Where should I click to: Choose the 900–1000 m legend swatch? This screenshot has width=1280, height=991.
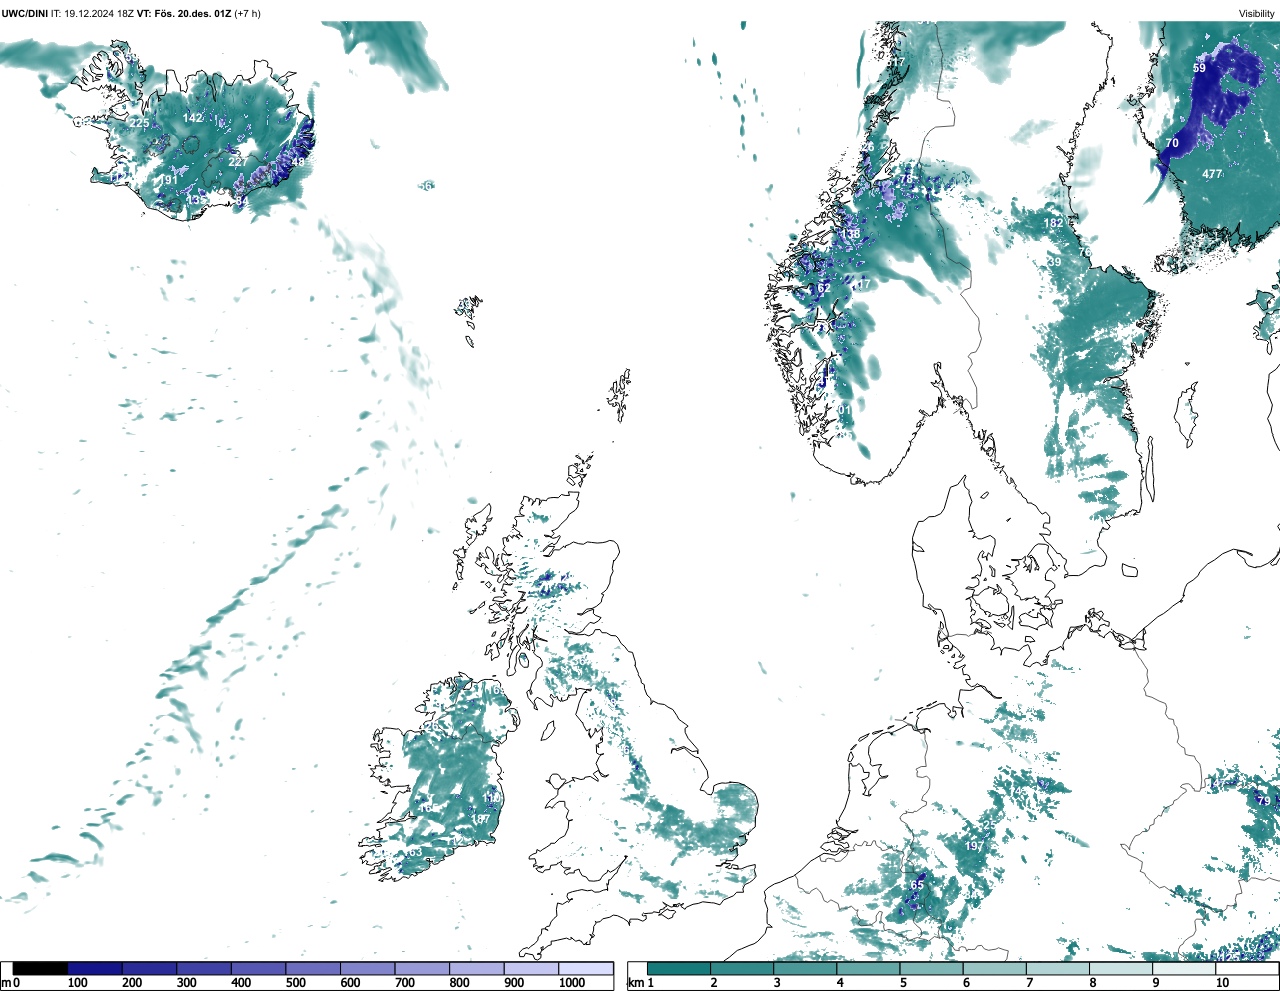click(x=531, y=968)
